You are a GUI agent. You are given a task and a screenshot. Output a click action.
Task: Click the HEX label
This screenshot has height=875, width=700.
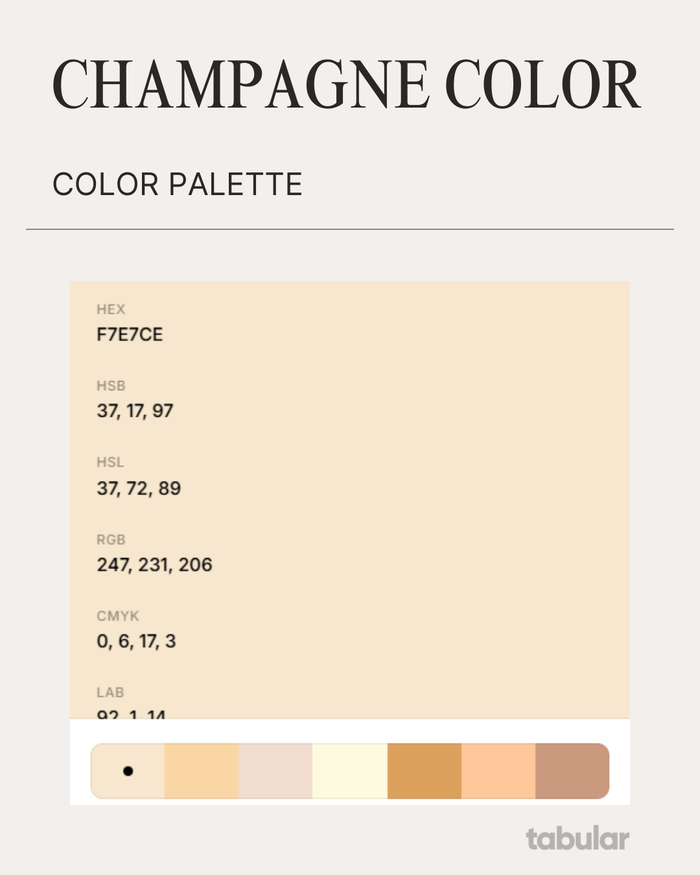pyautogui.click(x=111, y=309)
